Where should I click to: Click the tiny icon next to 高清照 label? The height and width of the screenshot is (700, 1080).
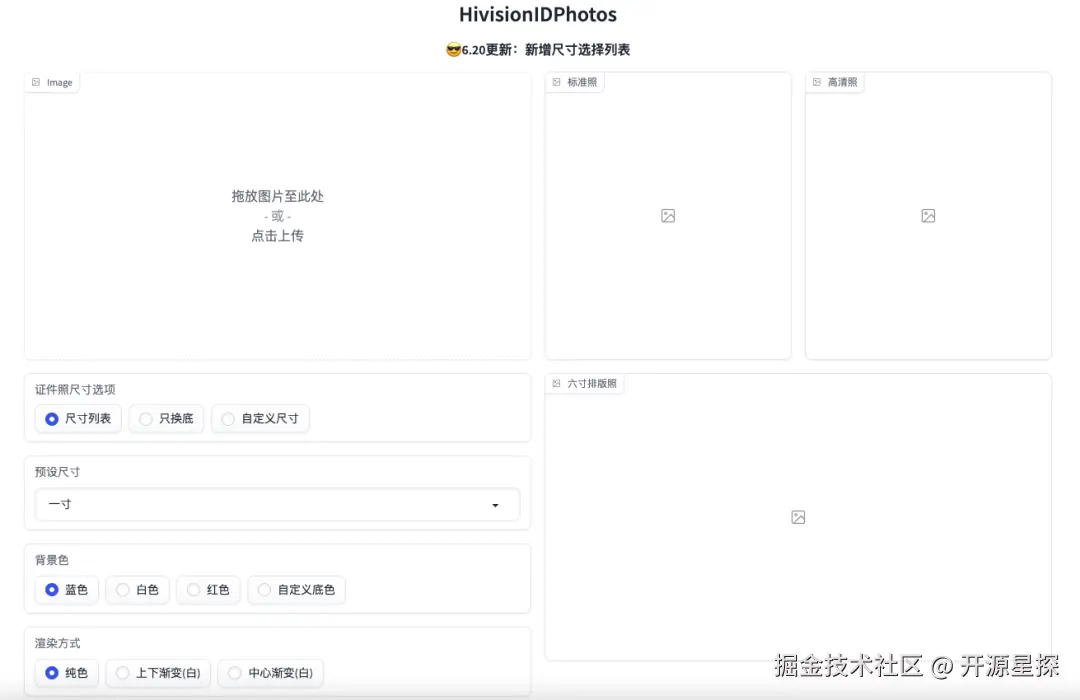click(x=816, y=82)
